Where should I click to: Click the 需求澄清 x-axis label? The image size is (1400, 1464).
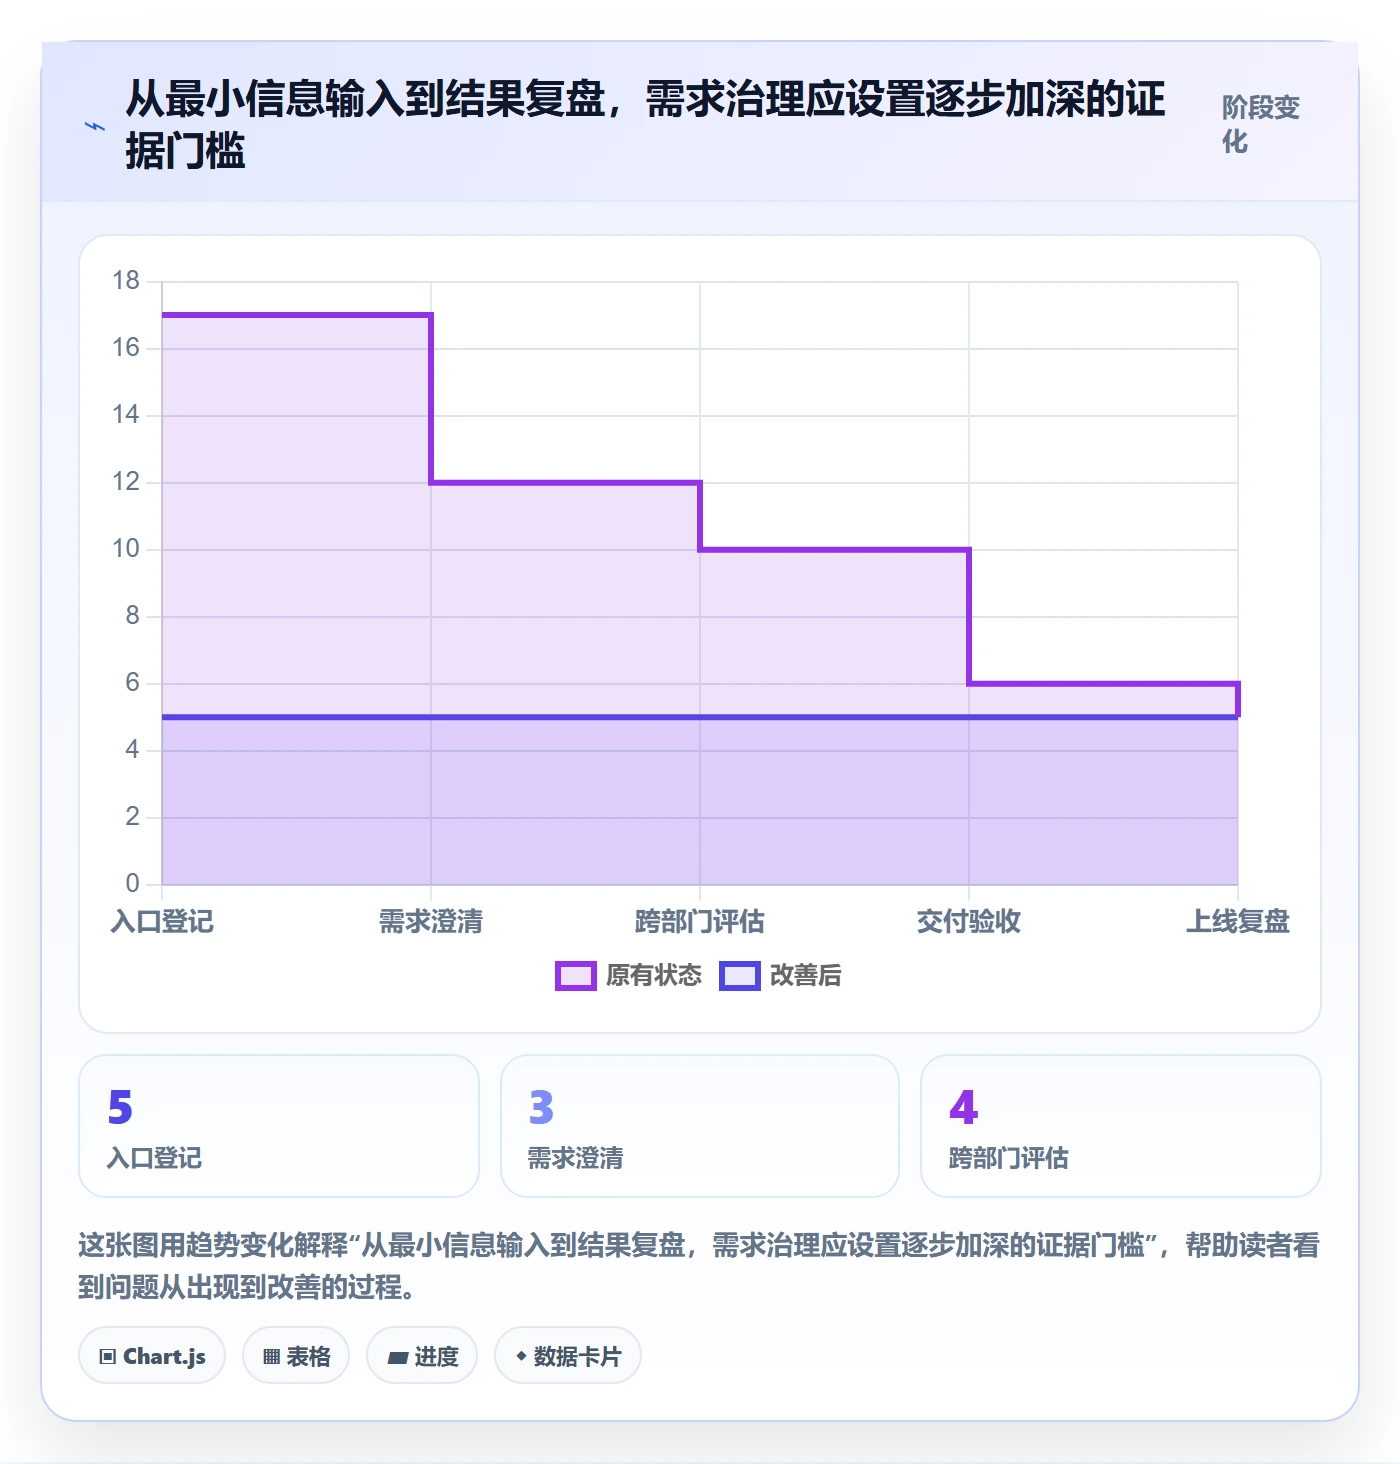point(431,921)
